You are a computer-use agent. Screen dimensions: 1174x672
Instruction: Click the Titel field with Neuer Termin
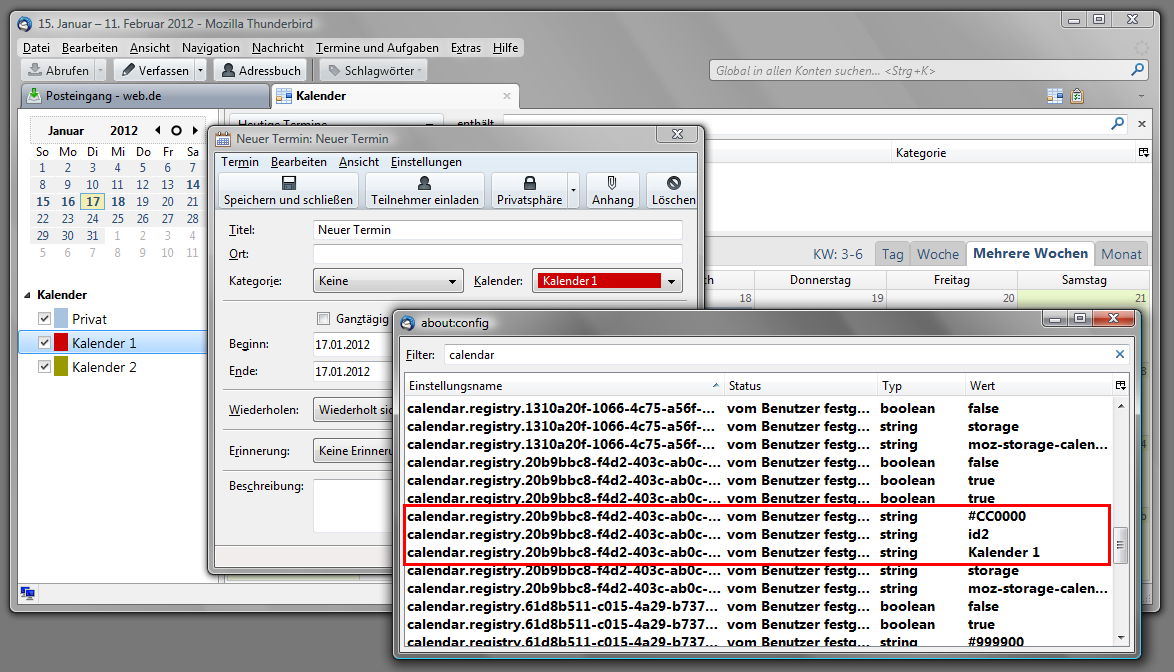tap(498, 230)
